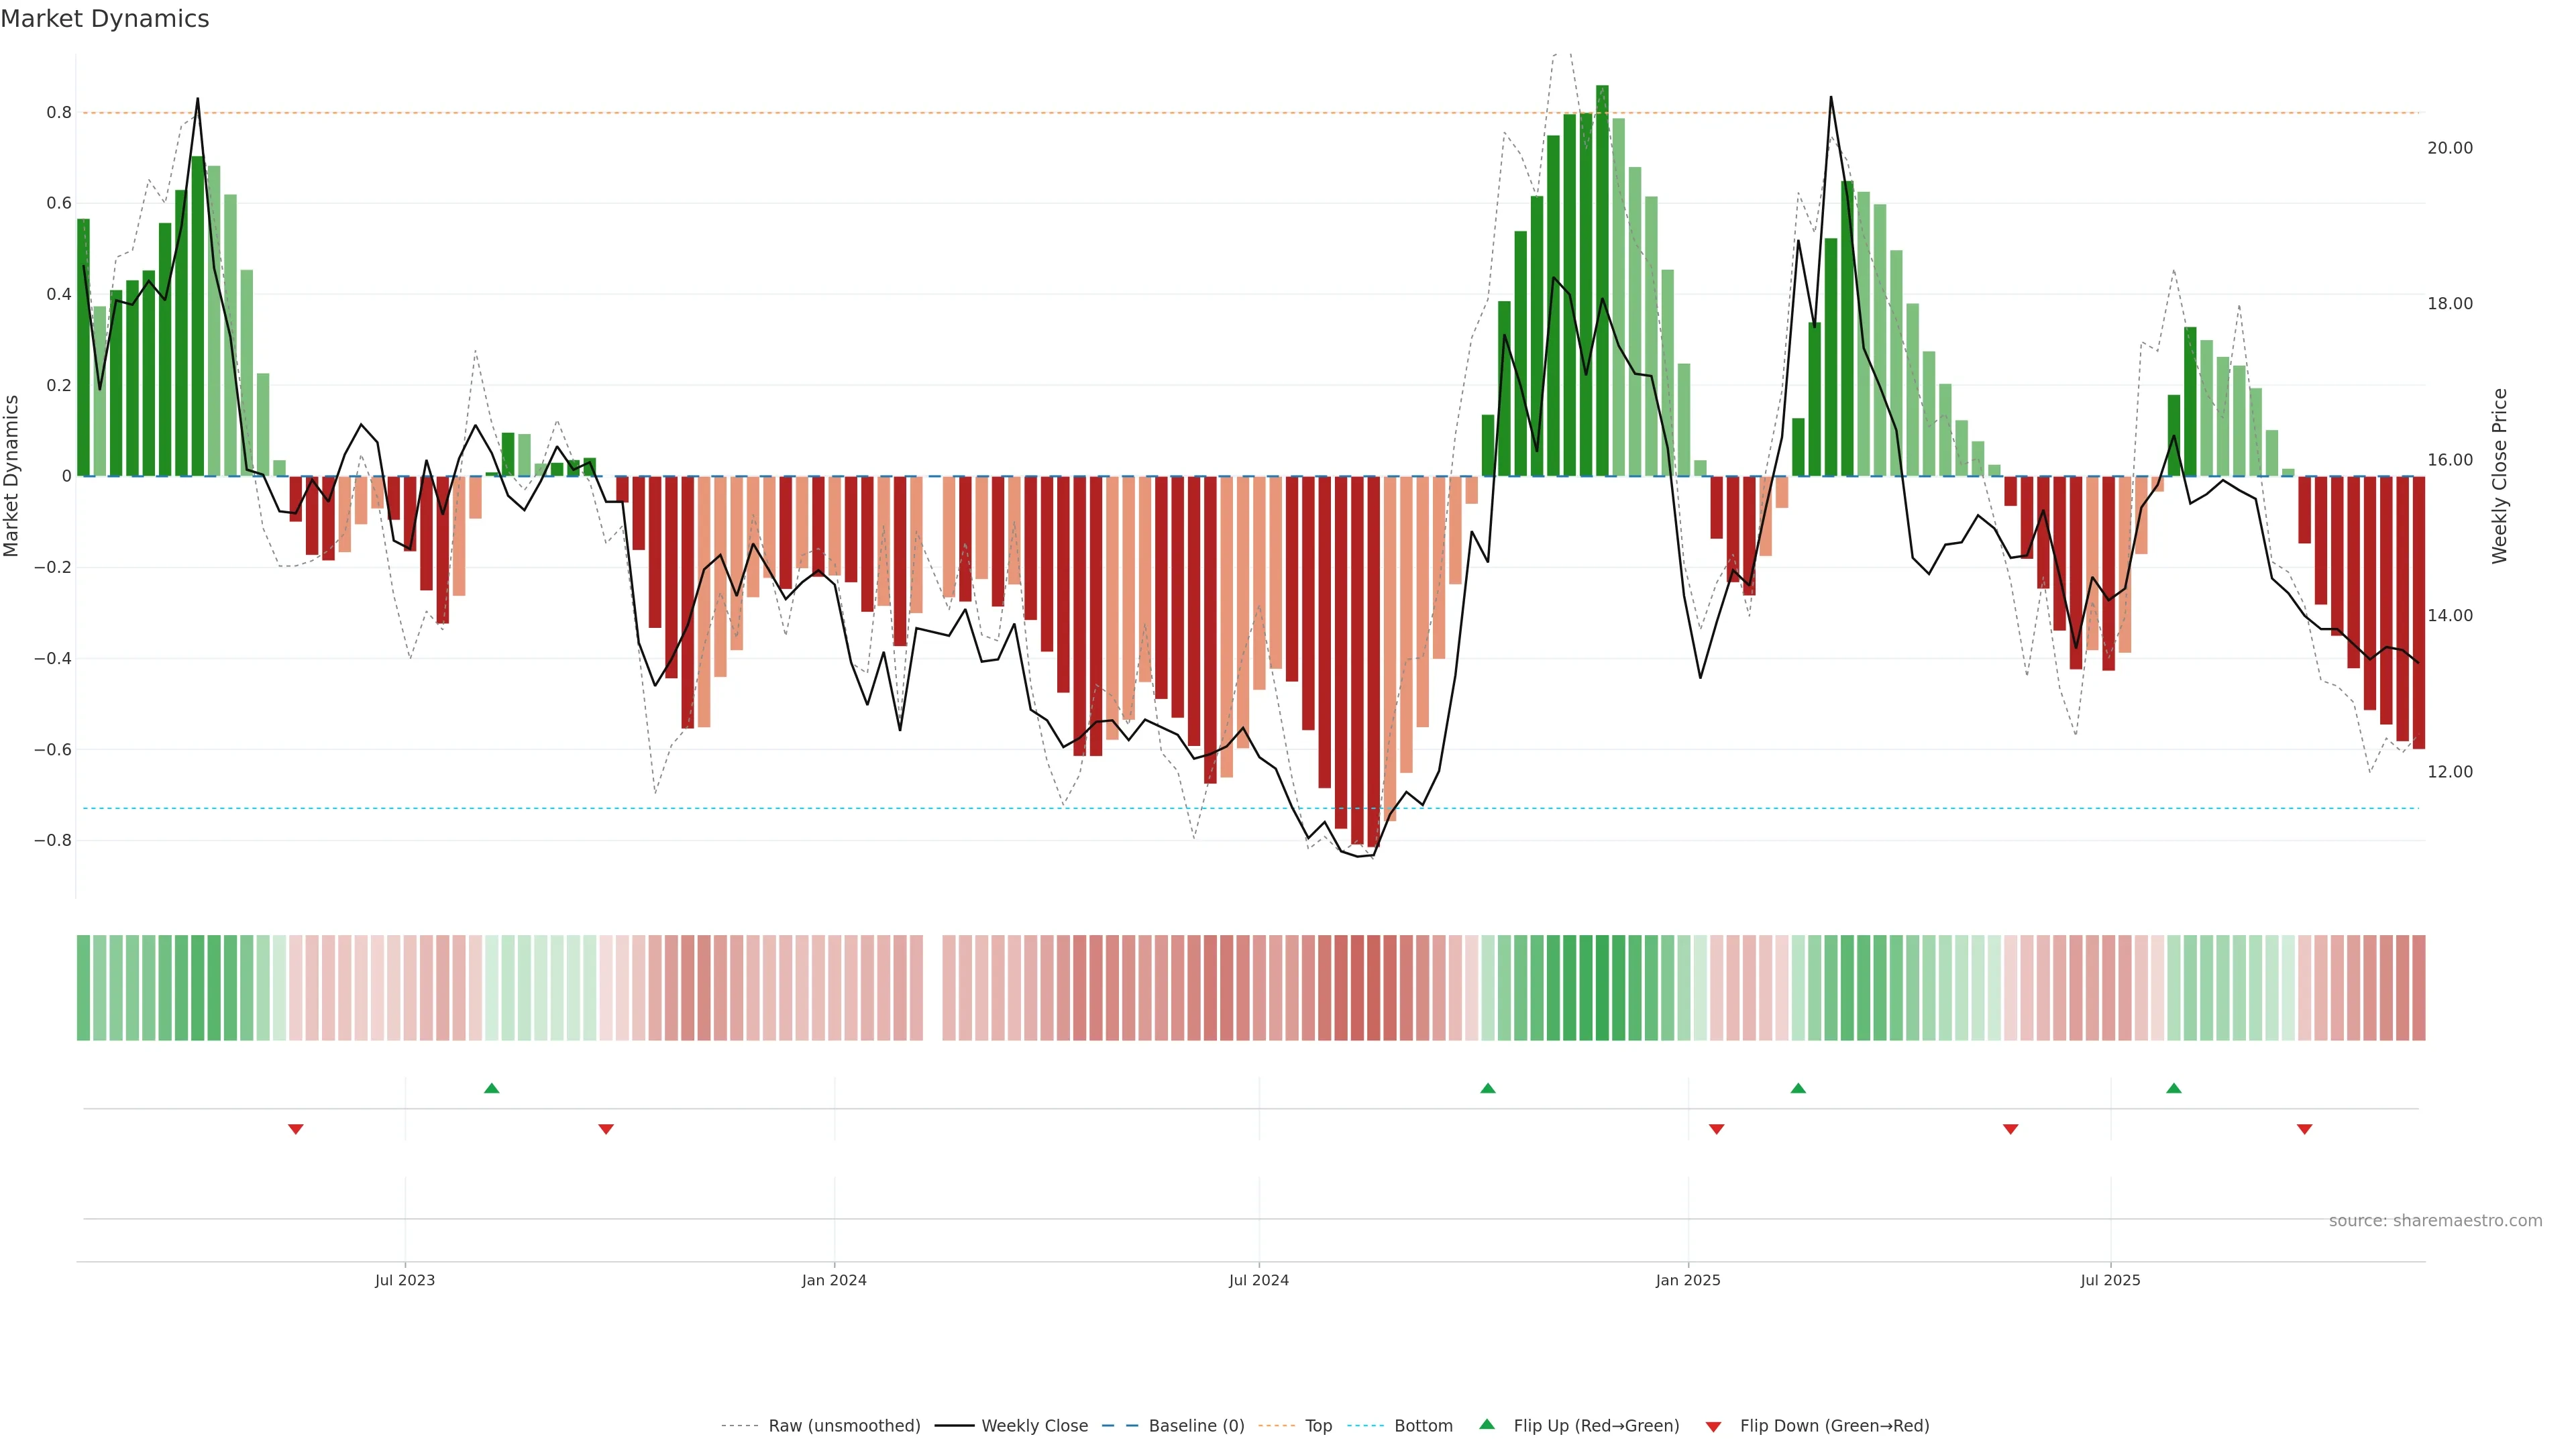Hide the Bottom line via legend
2576x1449 pixels.
click(1423, 1426)
